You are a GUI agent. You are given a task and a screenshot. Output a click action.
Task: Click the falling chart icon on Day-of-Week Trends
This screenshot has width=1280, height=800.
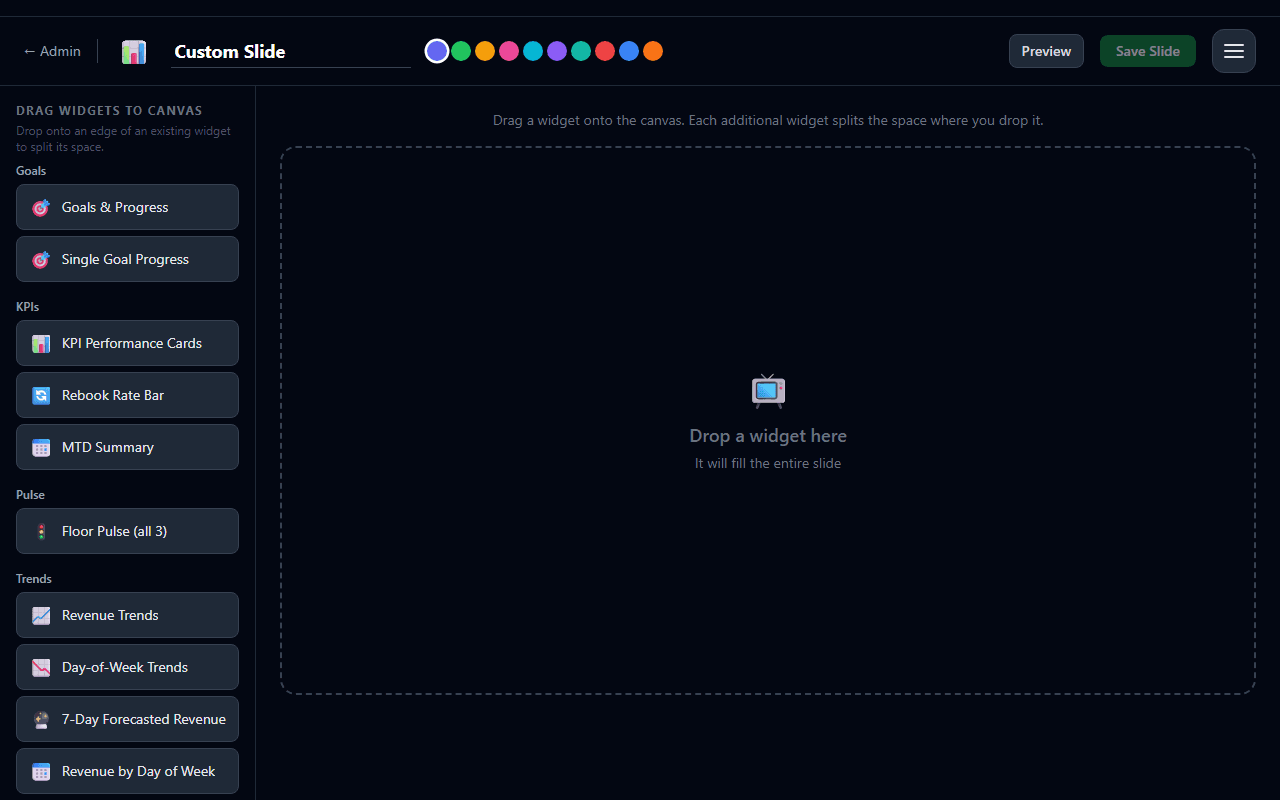point(41,668)
